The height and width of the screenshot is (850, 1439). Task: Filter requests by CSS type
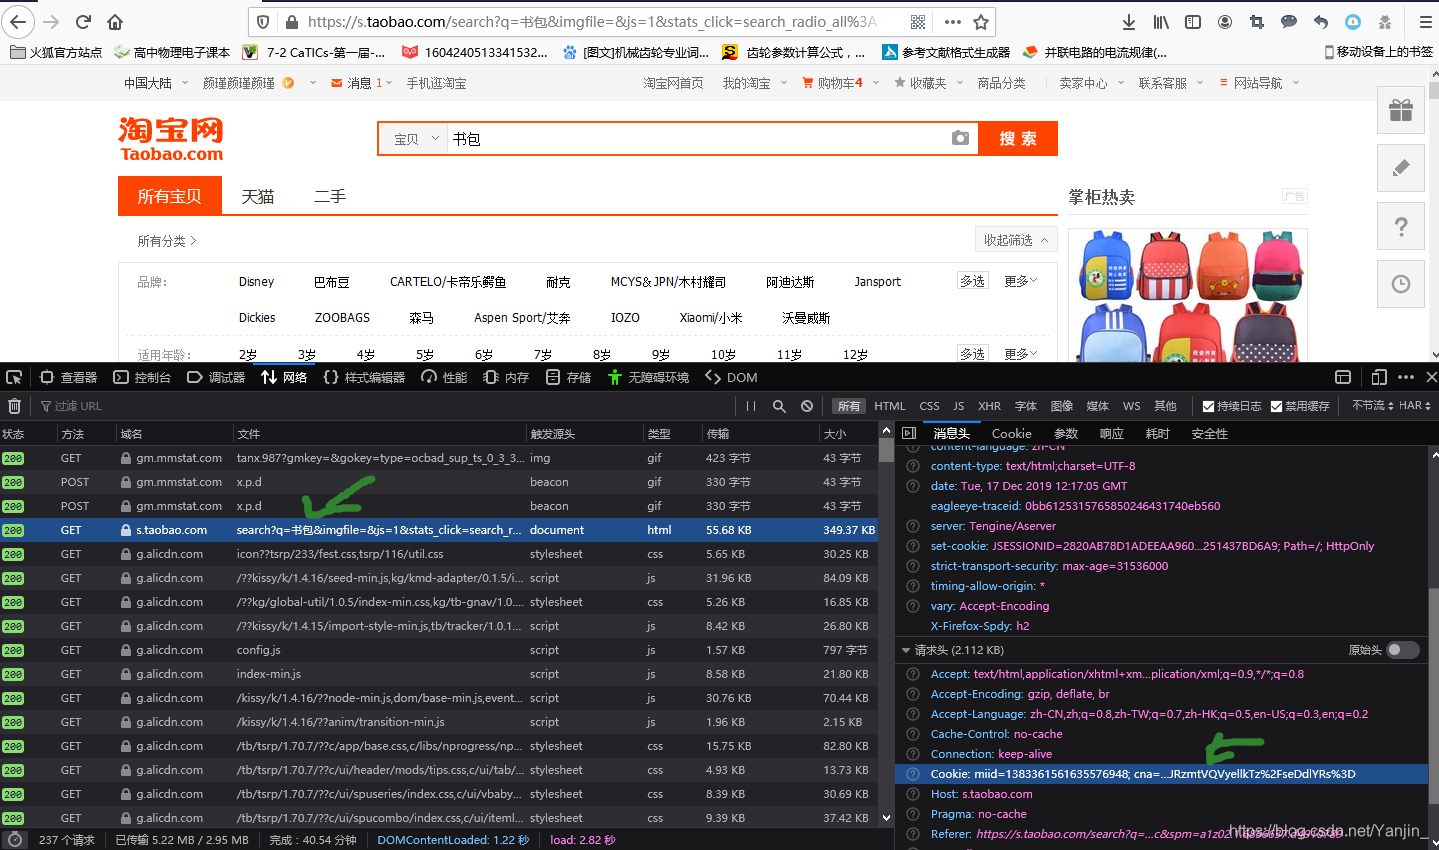pyautogui.click(x=929, y=406)
